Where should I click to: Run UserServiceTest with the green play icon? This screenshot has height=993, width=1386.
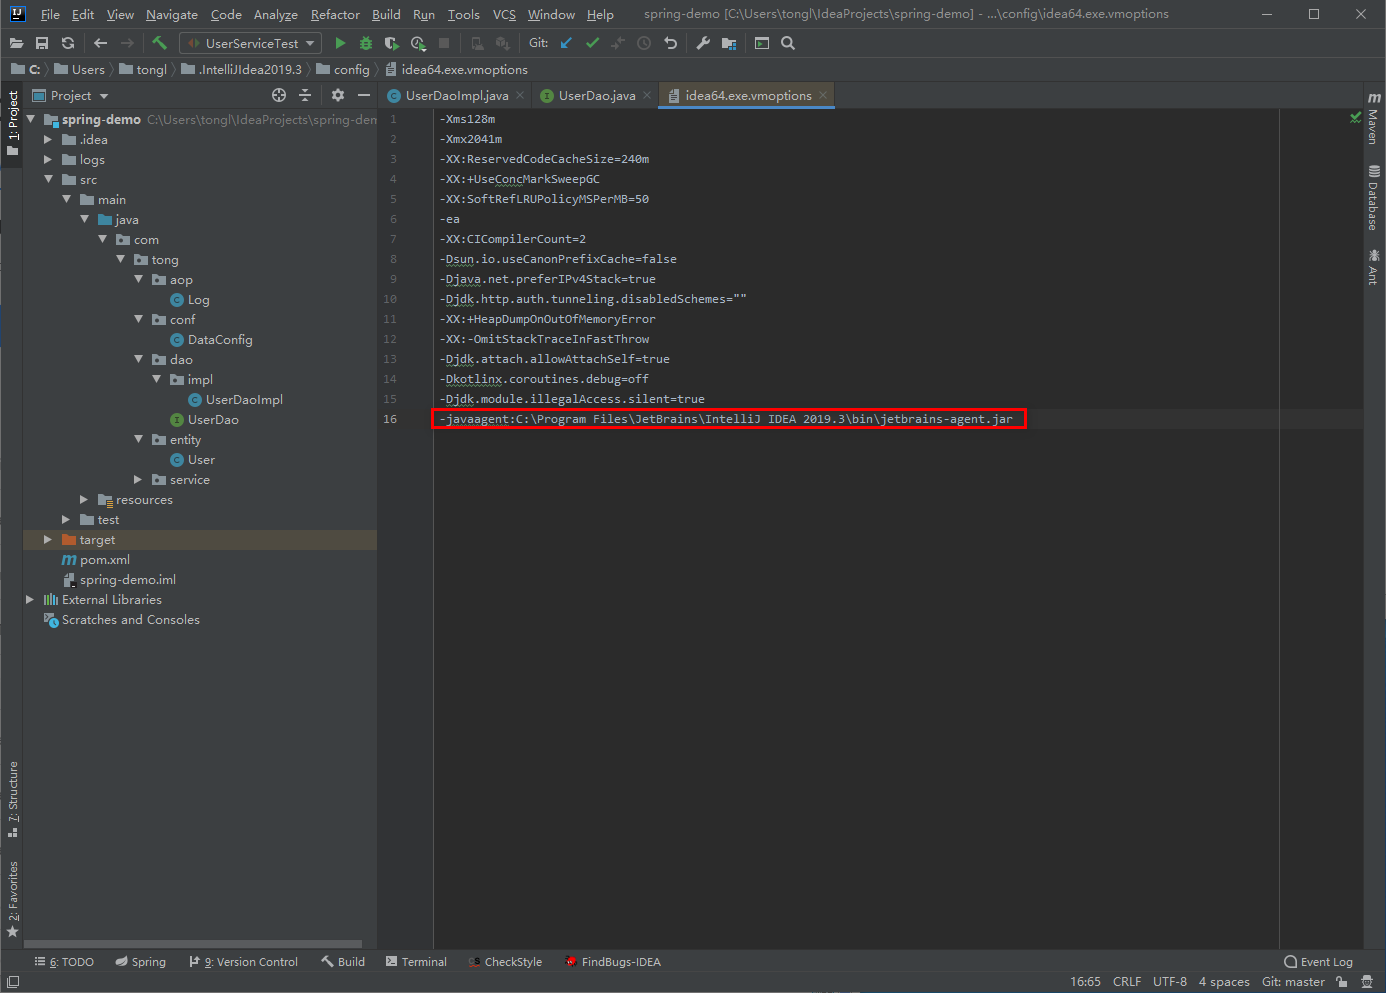point(340,43)
